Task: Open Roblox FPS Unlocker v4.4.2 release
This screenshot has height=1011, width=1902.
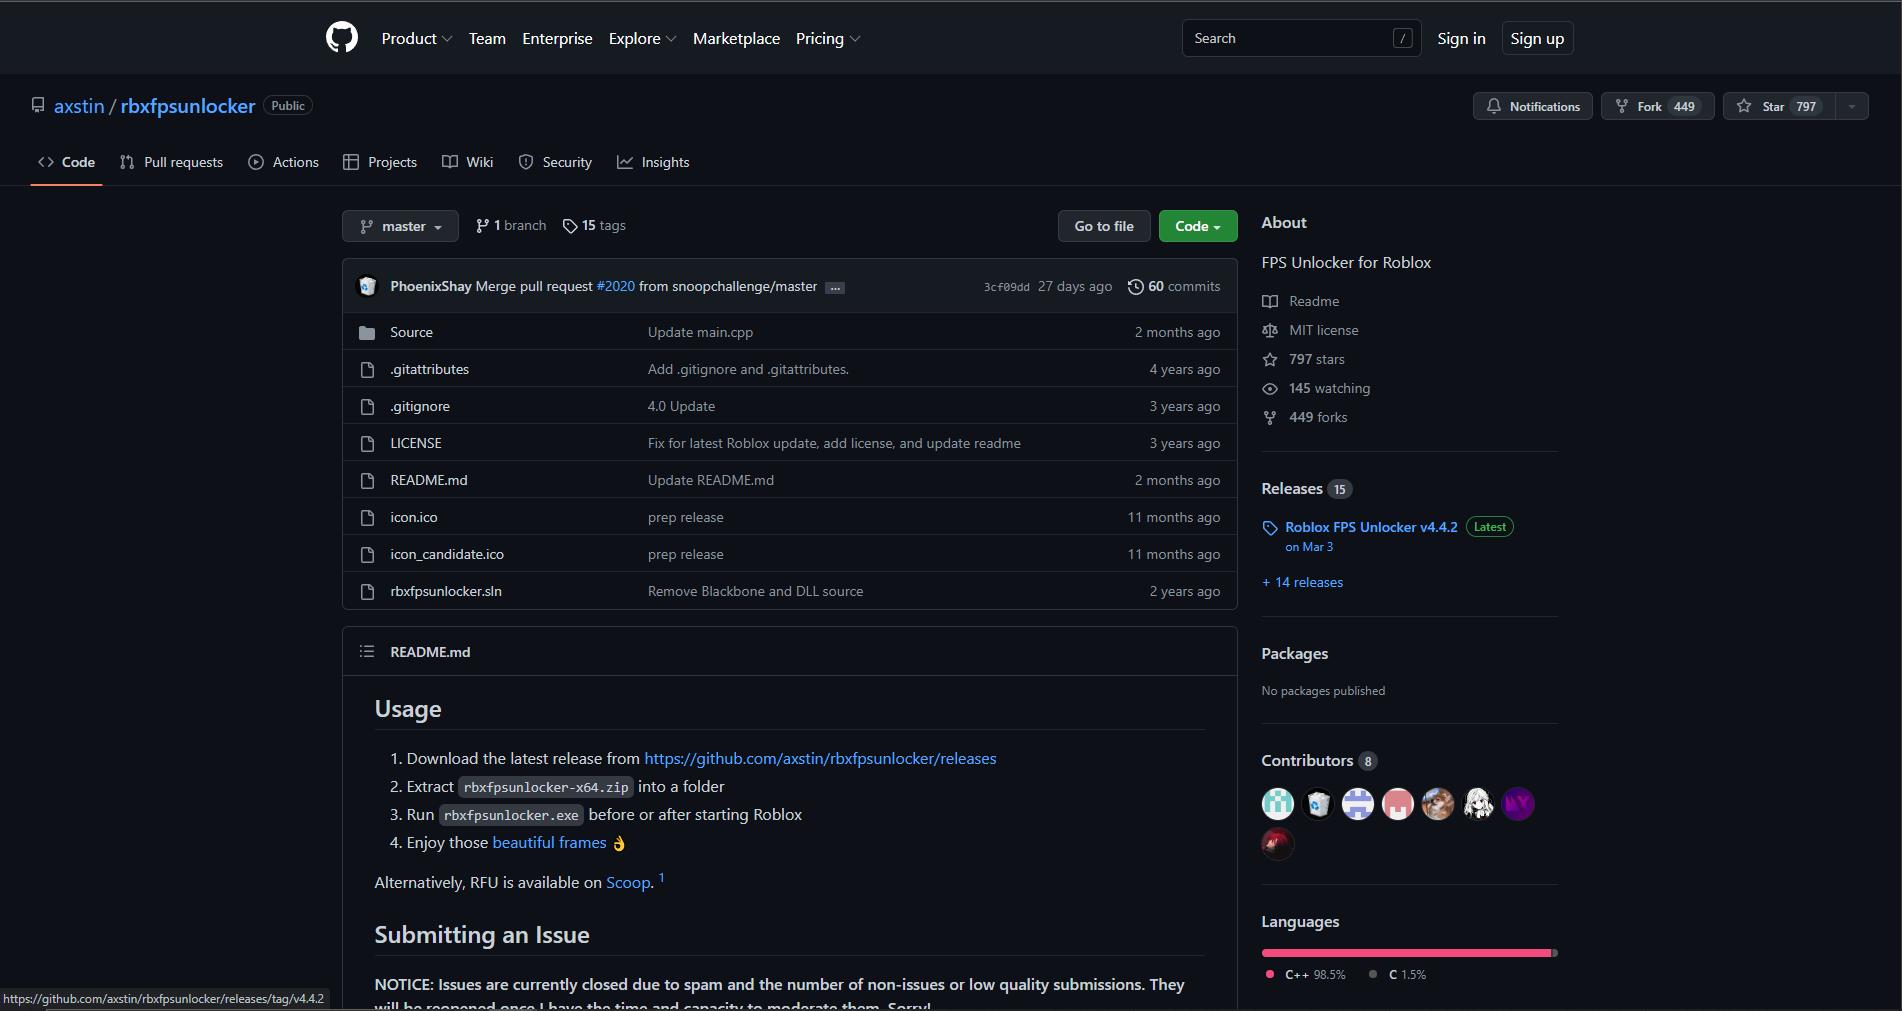Action: click(1371, 527)
